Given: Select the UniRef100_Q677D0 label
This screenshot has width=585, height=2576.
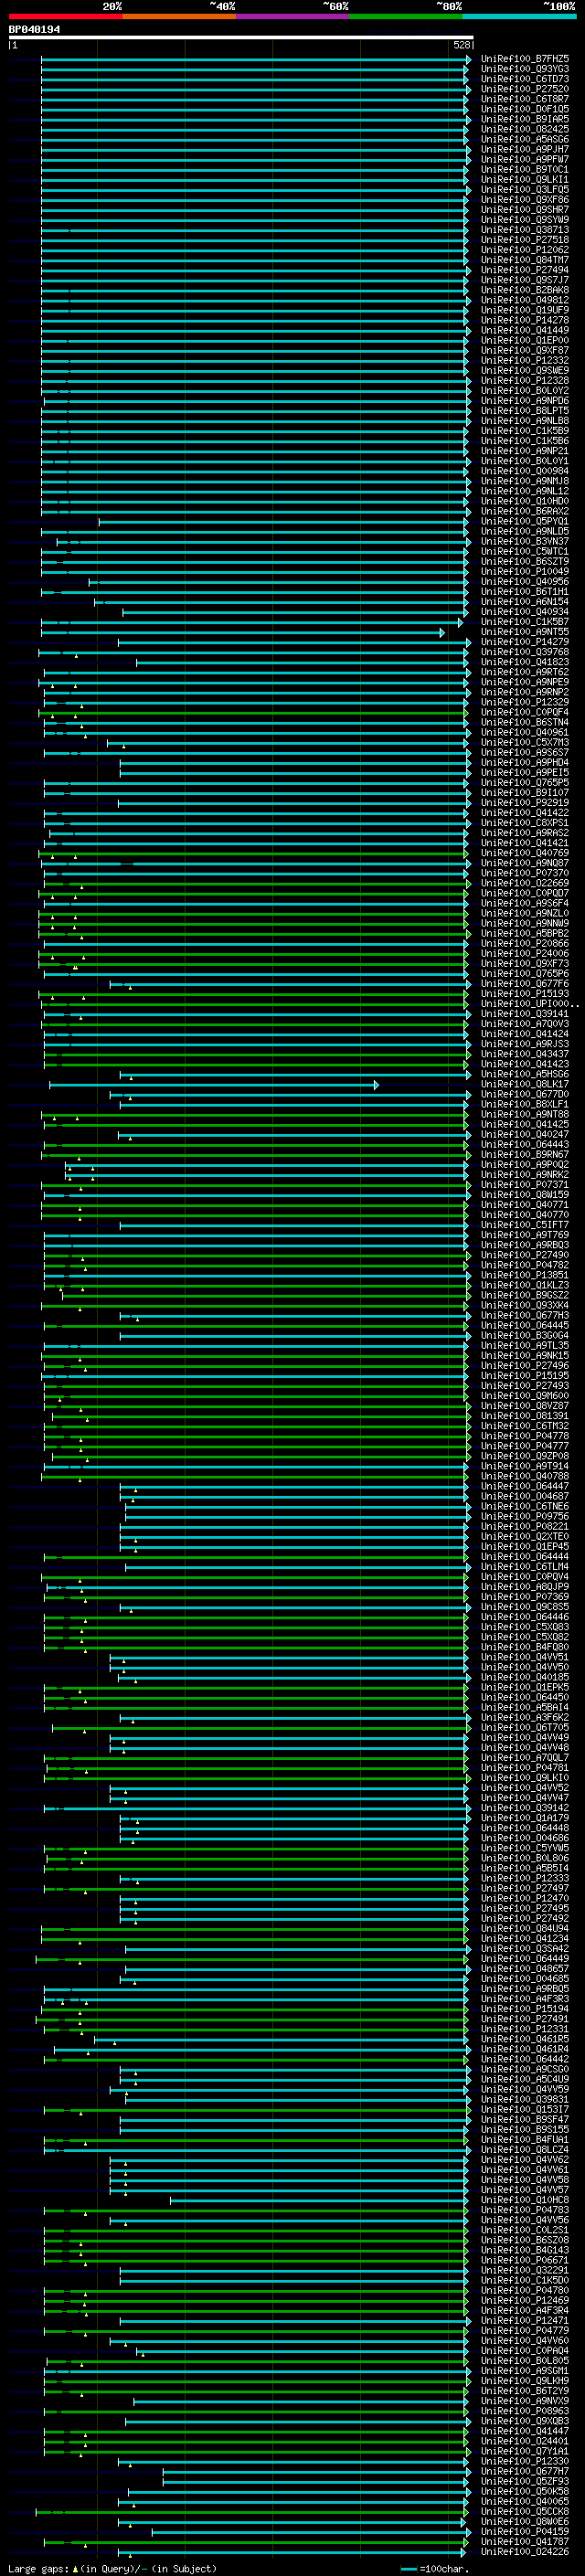Looking at the screenshot, I should pos(525,1095).
